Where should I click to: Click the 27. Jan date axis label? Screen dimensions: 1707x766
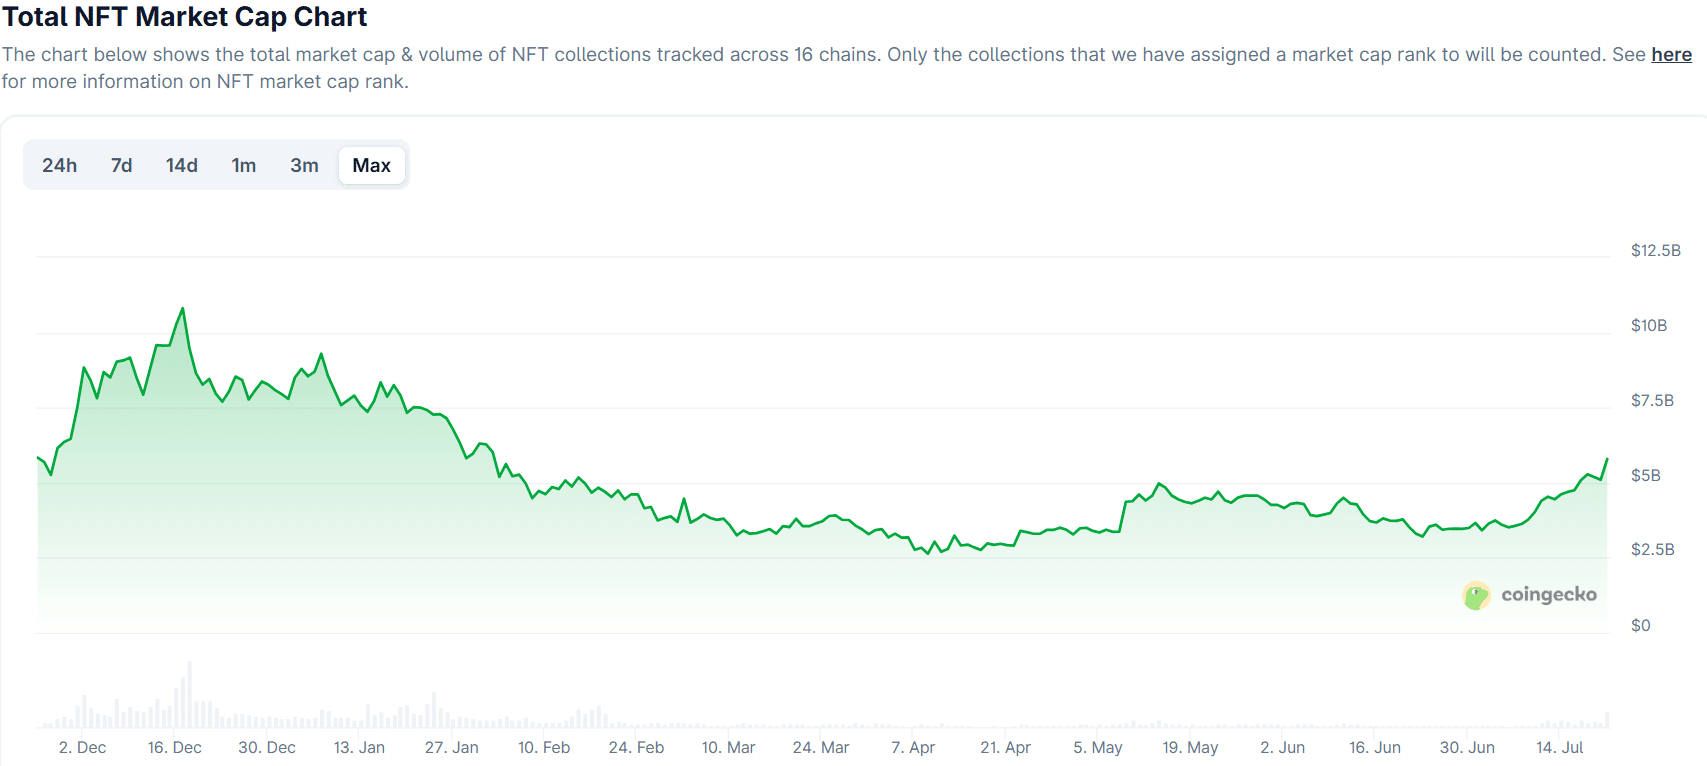click(451, 748)
